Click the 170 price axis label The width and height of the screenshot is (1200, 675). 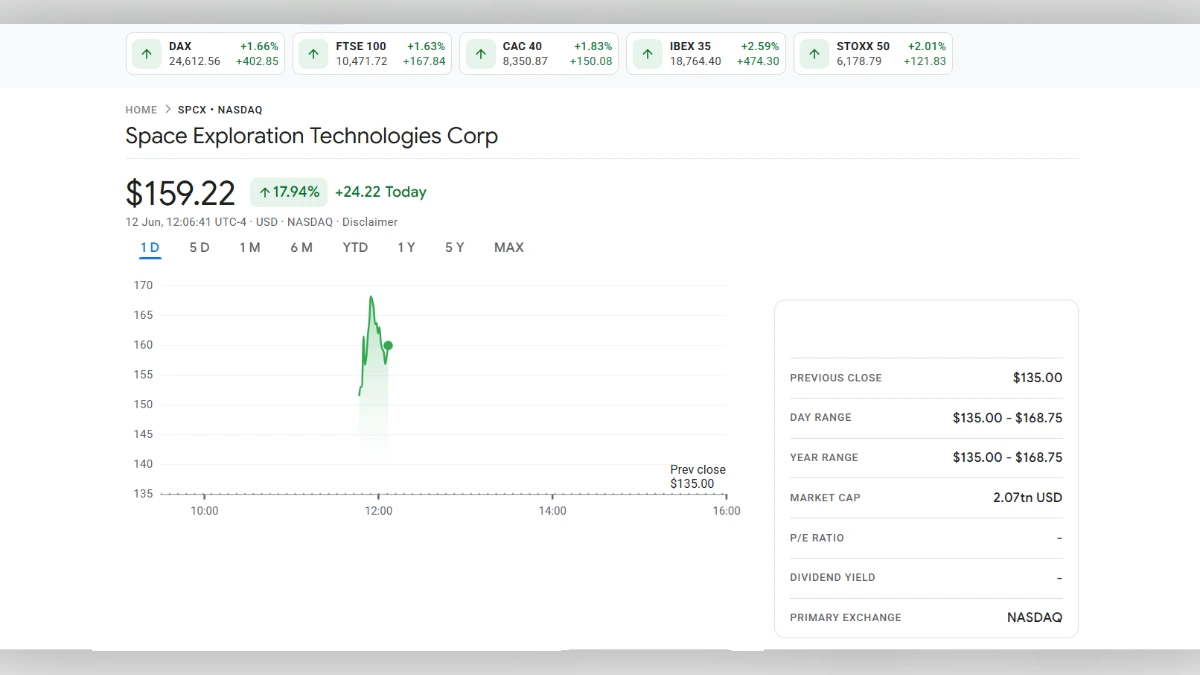tap(143, 286)
